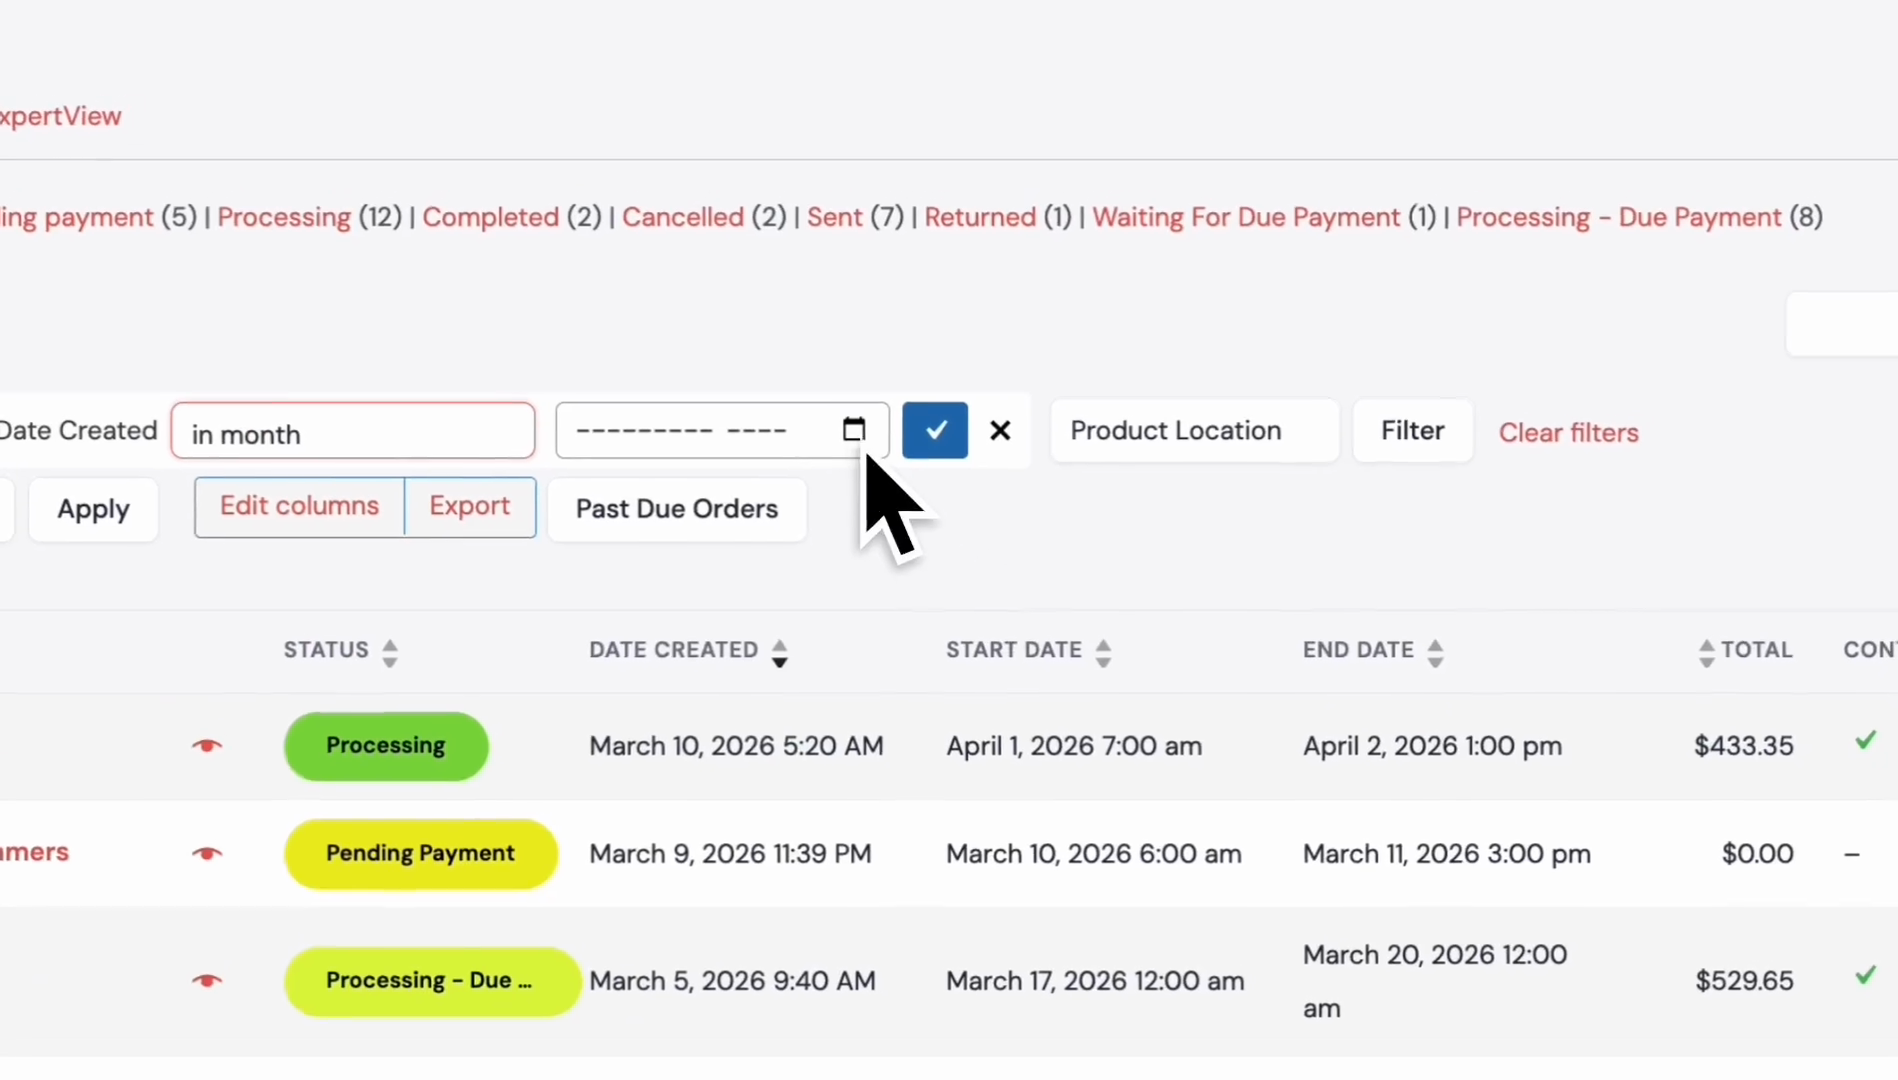Screen dimensions: 1898x1080
Task: Filter orders by Completed status
Action: pos(490,217)
